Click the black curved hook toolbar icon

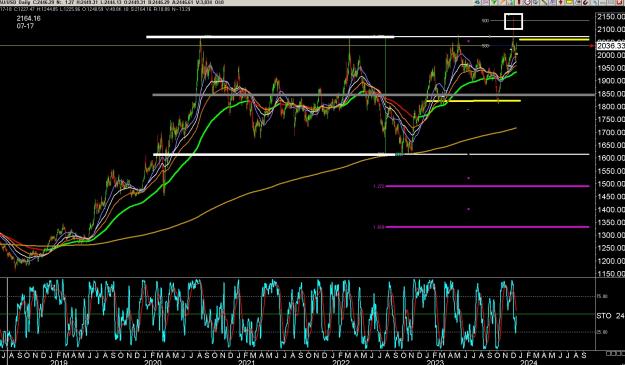pos(586,2)
